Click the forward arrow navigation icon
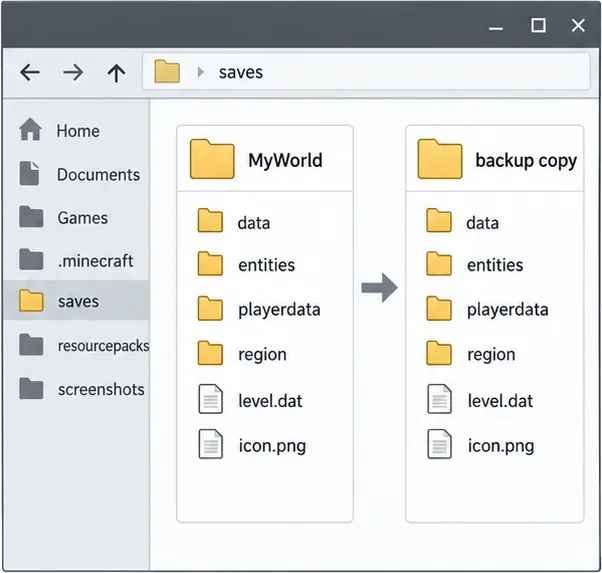This screenshot has height=573, width=602. [73, 72]
